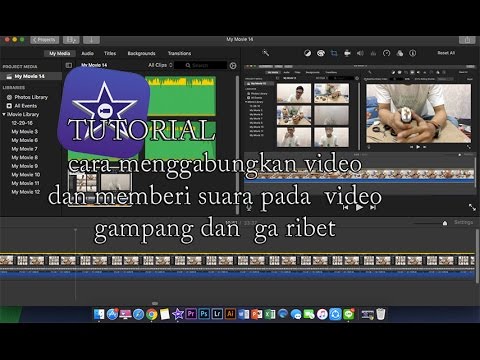
Task: Click the magic wand auto-enhance icon
Action: pos(265,53)
